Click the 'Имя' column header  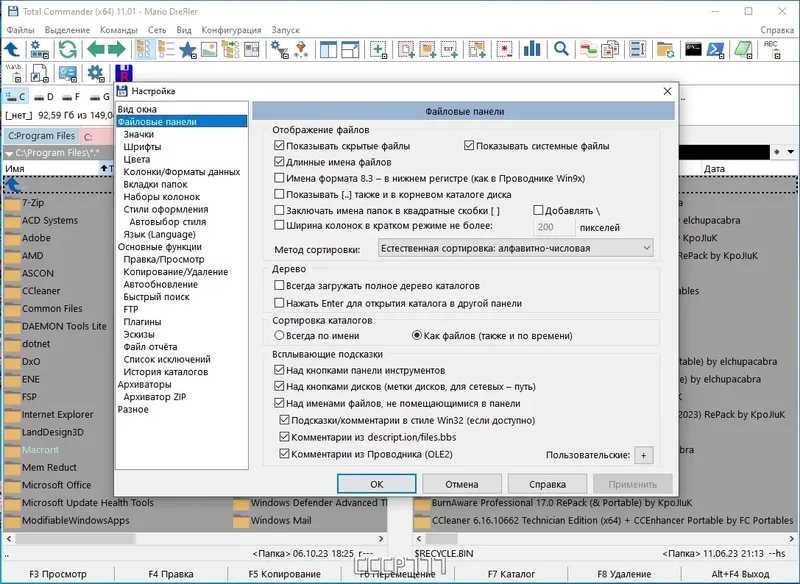[51, 168]
